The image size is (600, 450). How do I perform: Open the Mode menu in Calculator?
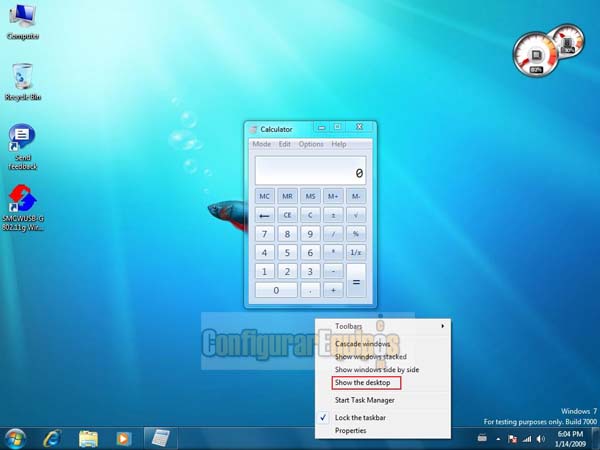point(262,144)
